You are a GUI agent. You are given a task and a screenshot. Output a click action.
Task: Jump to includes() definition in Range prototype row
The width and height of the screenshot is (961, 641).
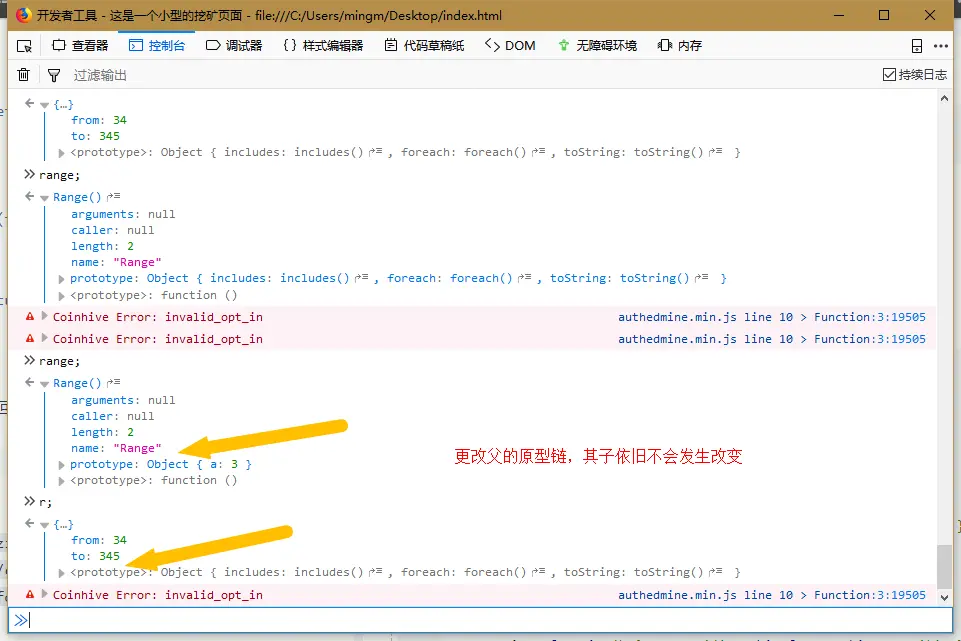click(x=361, y=278)
